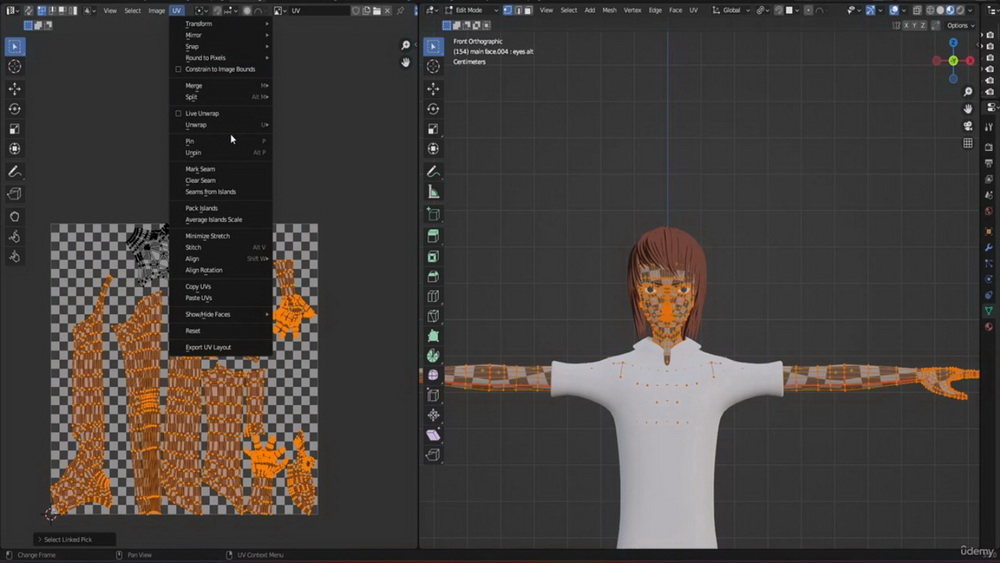Toggle edge select mode in 3D viewport header
The width and height of the screenshot is (1000, 563).
[518, 10]
